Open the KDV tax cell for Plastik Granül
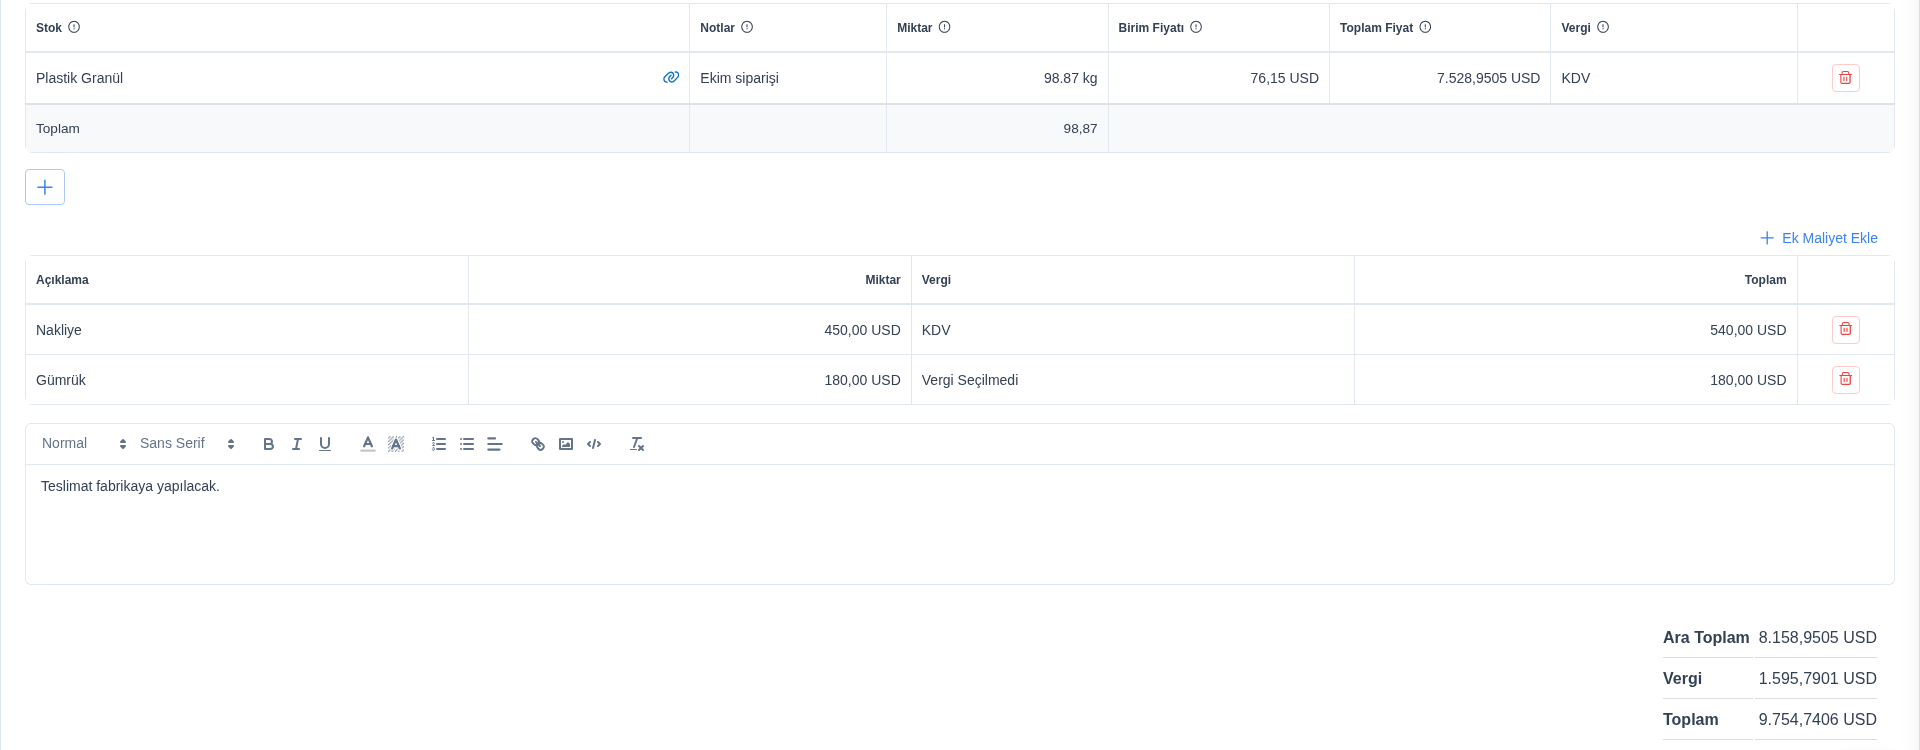The image size is (1920, 750). [1674, 78]
